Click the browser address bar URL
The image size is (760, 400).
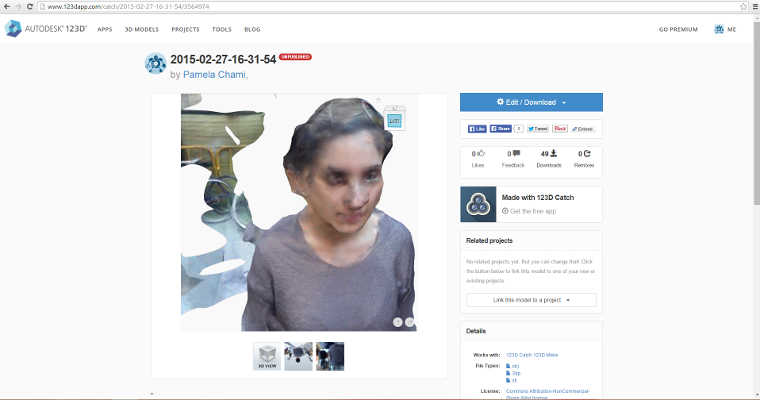[x=128, y=7]
